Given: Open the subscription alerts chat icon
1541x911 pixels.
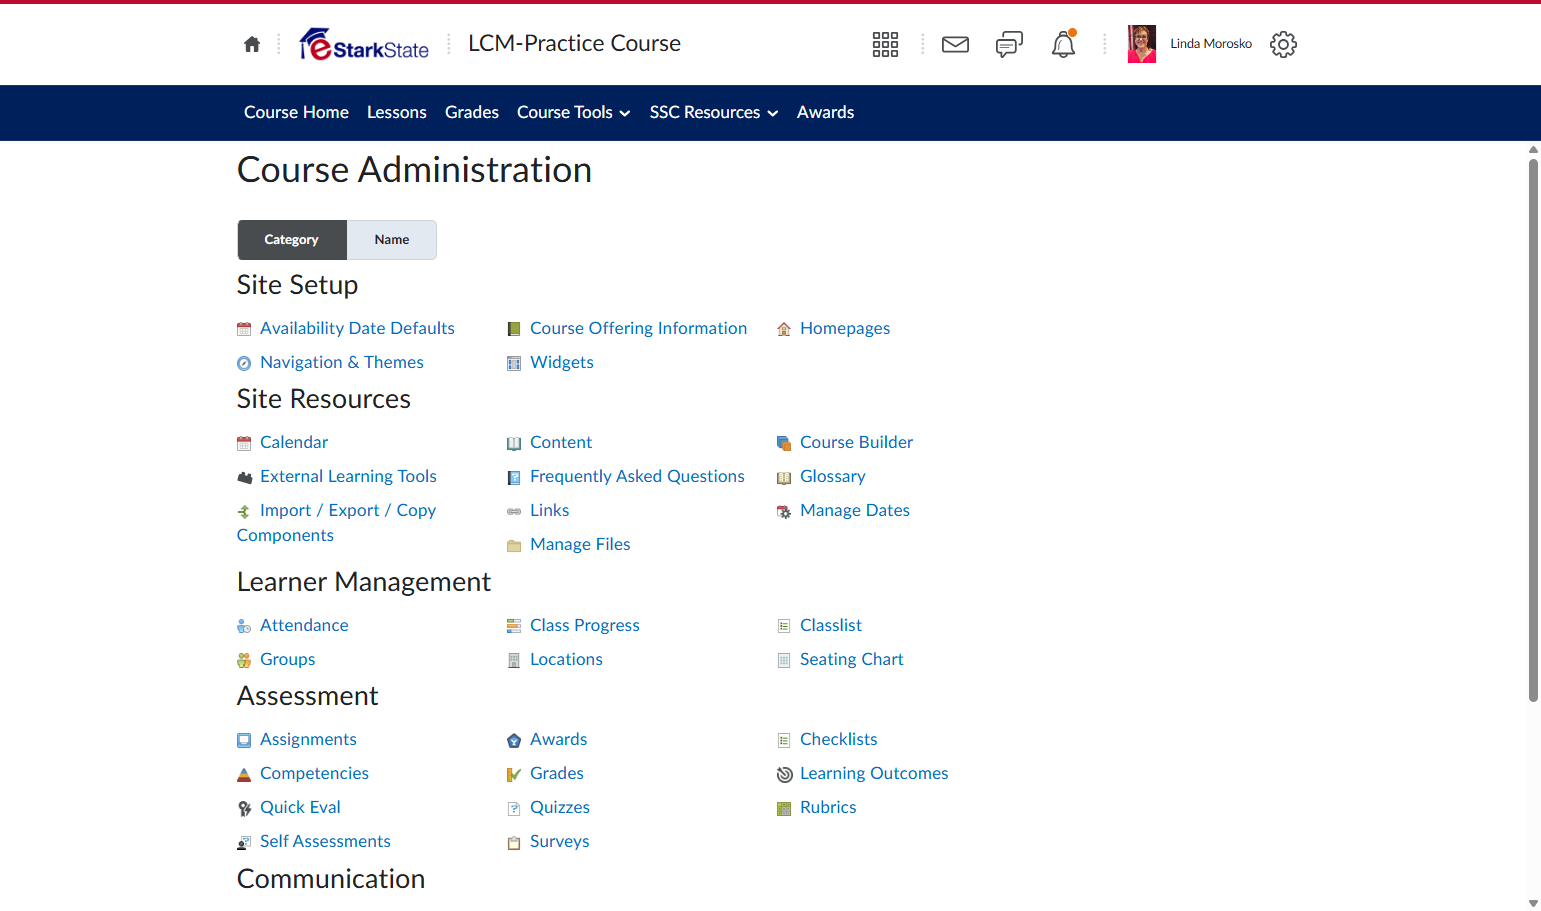Looking at the screenshot, I should (x=1009, y=44).
